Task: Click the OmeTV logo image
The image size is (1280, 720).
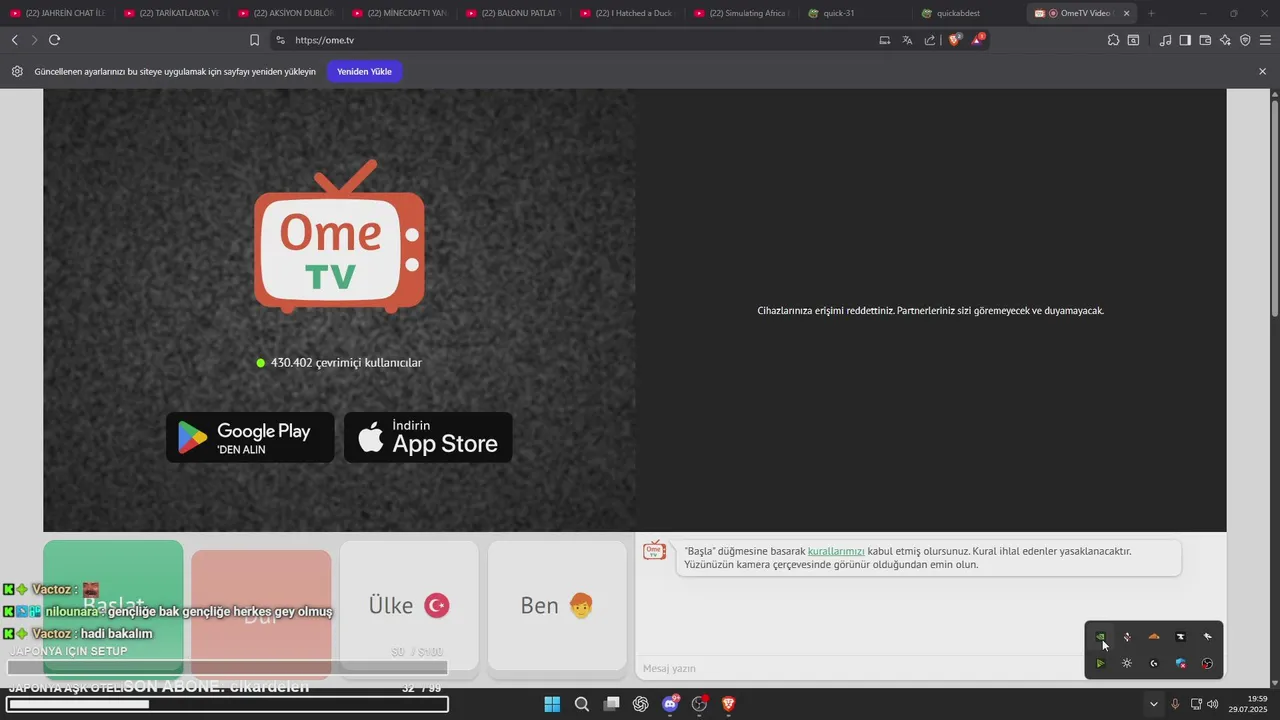Action: pyautogui.click(x=339, y=236)
